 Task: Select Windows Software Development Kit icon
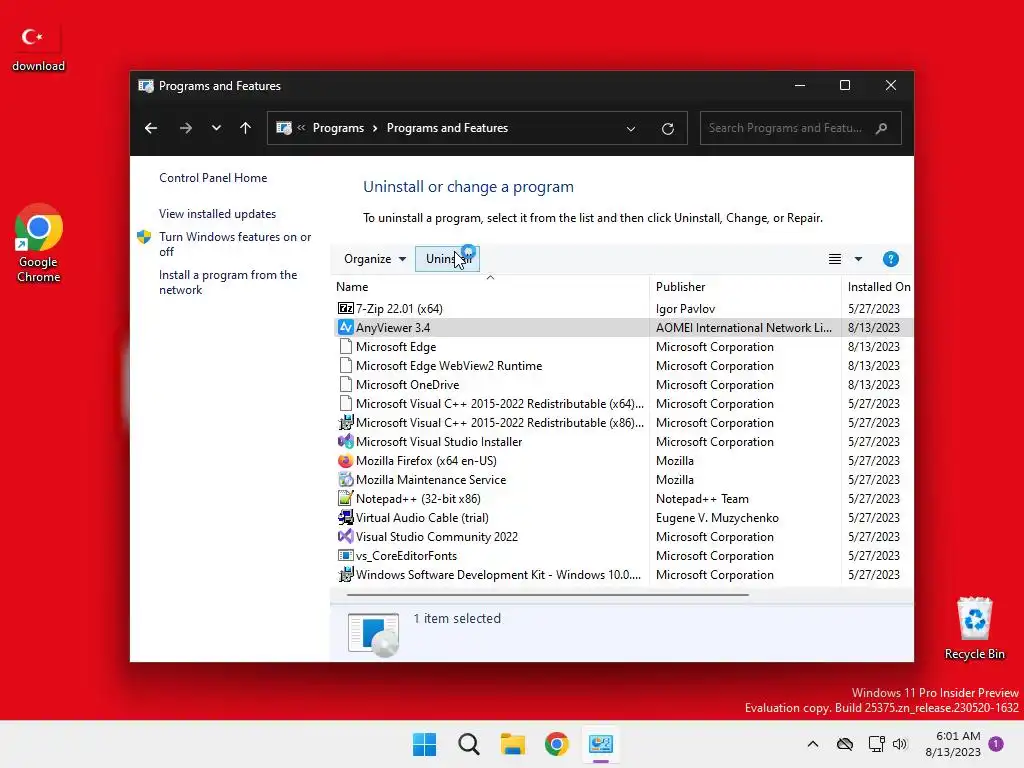[x=345, y=574]
